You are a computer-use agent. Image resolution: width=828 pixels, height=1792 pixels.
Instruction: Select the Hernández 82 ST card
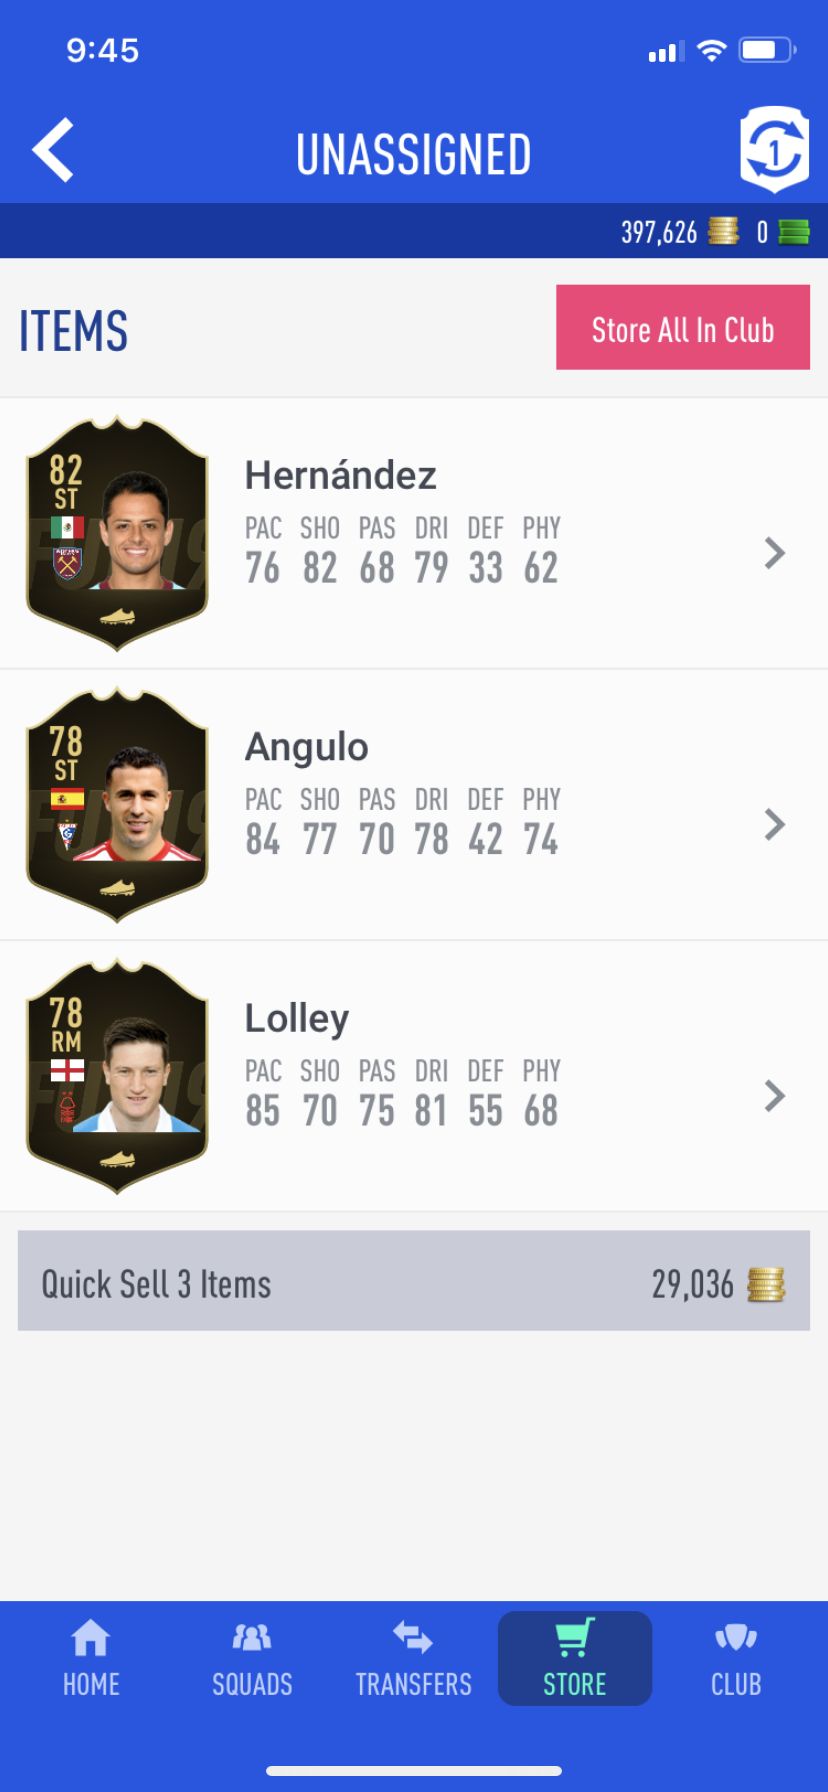117,533
